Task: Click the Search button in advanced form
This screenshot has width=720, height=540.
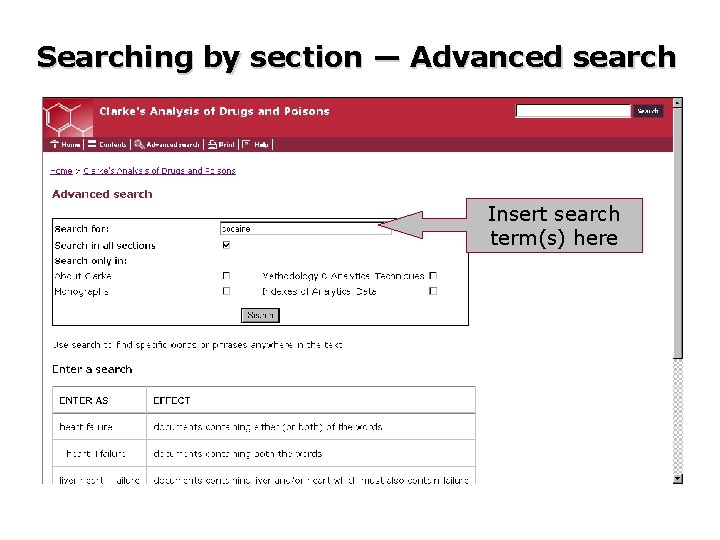Action: coord(260,315)
